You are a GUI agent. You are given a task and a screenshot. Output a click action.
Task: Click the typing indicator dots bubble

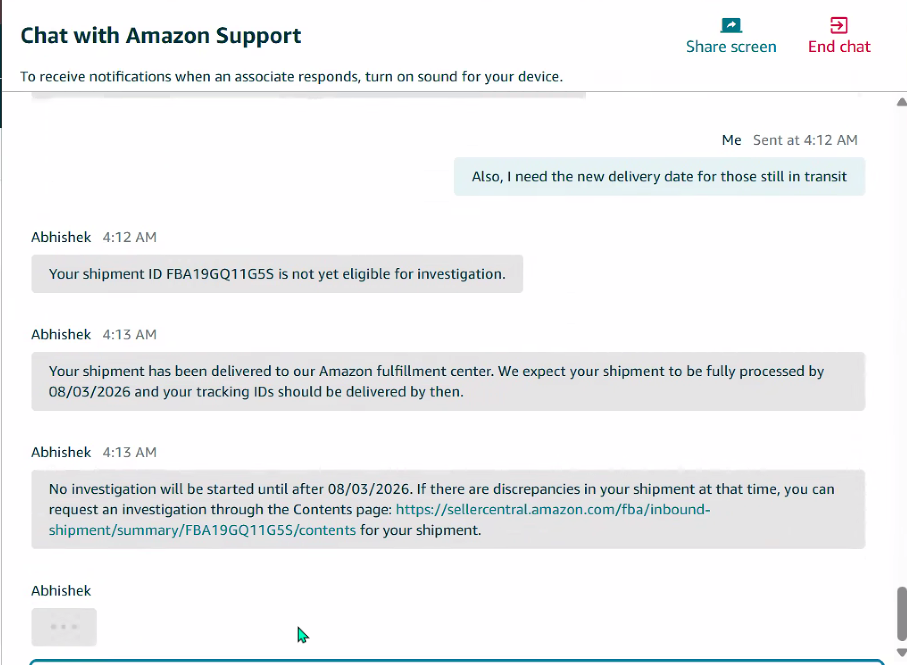(64, 627)
